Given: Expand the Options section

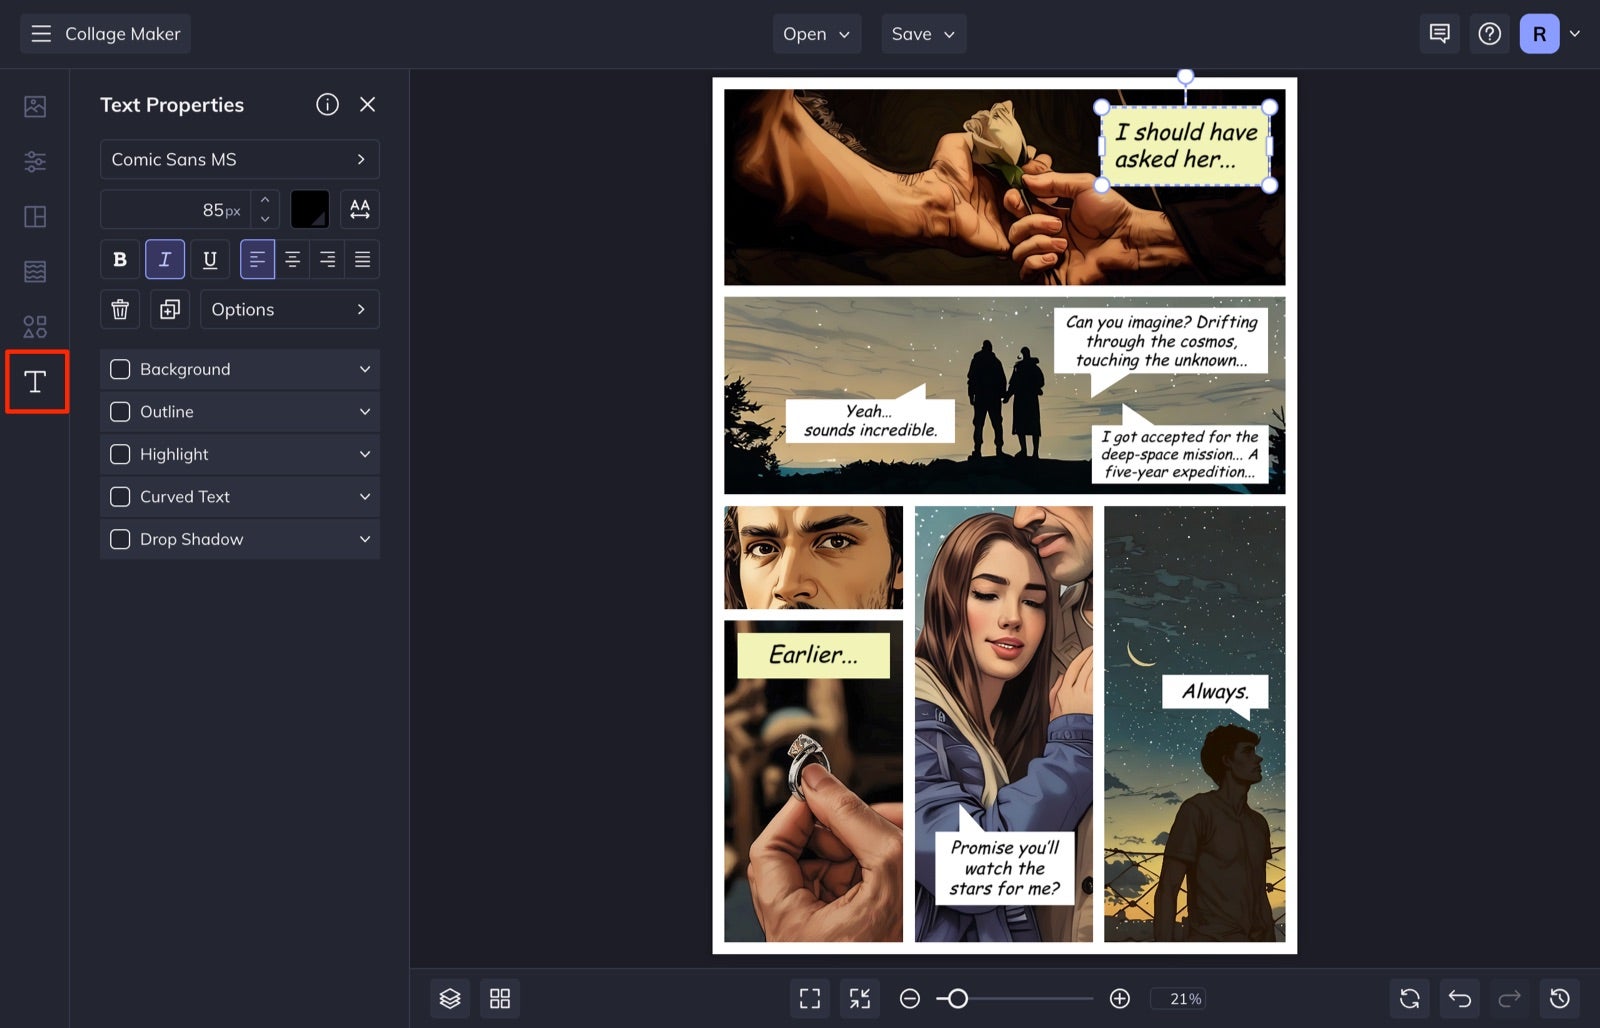Looking at the screenshot, I should point(289,309).
